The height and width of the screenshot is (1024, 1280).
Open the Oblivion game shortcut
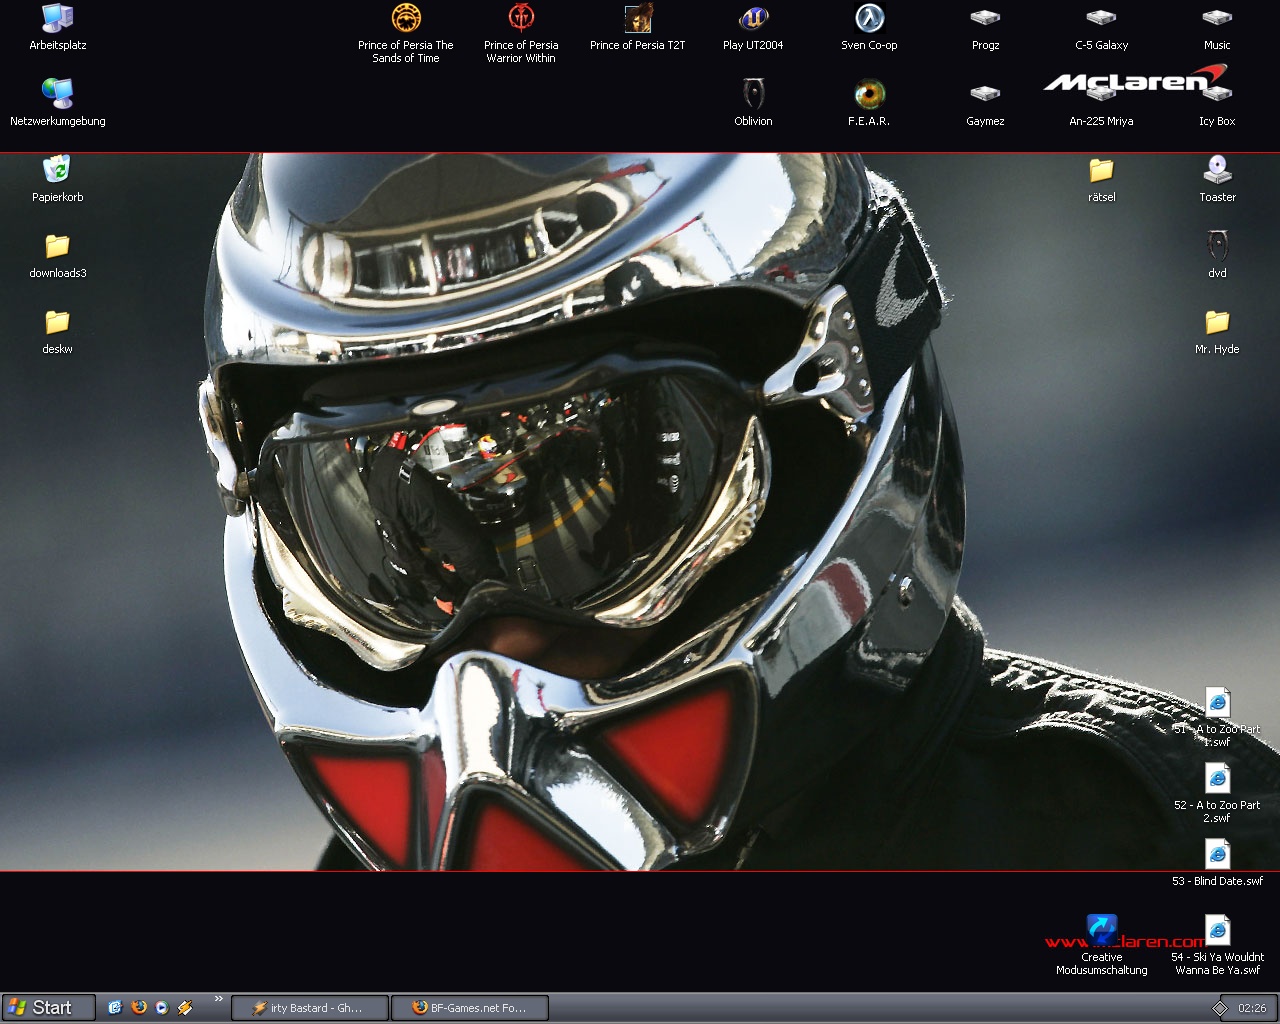[x=753, y=103]
